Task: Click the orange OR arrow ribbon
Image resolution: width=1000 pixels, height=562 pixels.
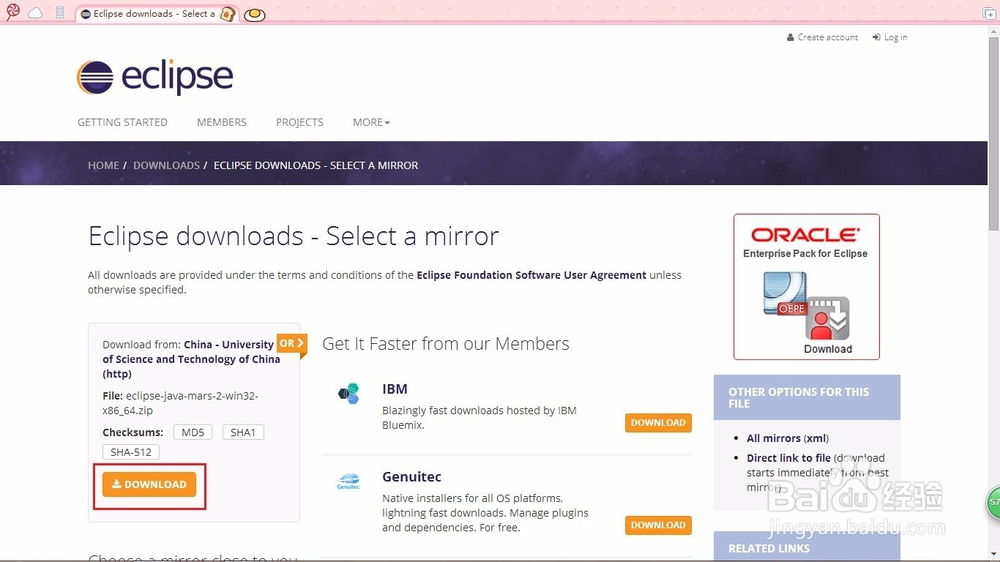Action: point(292,344)
